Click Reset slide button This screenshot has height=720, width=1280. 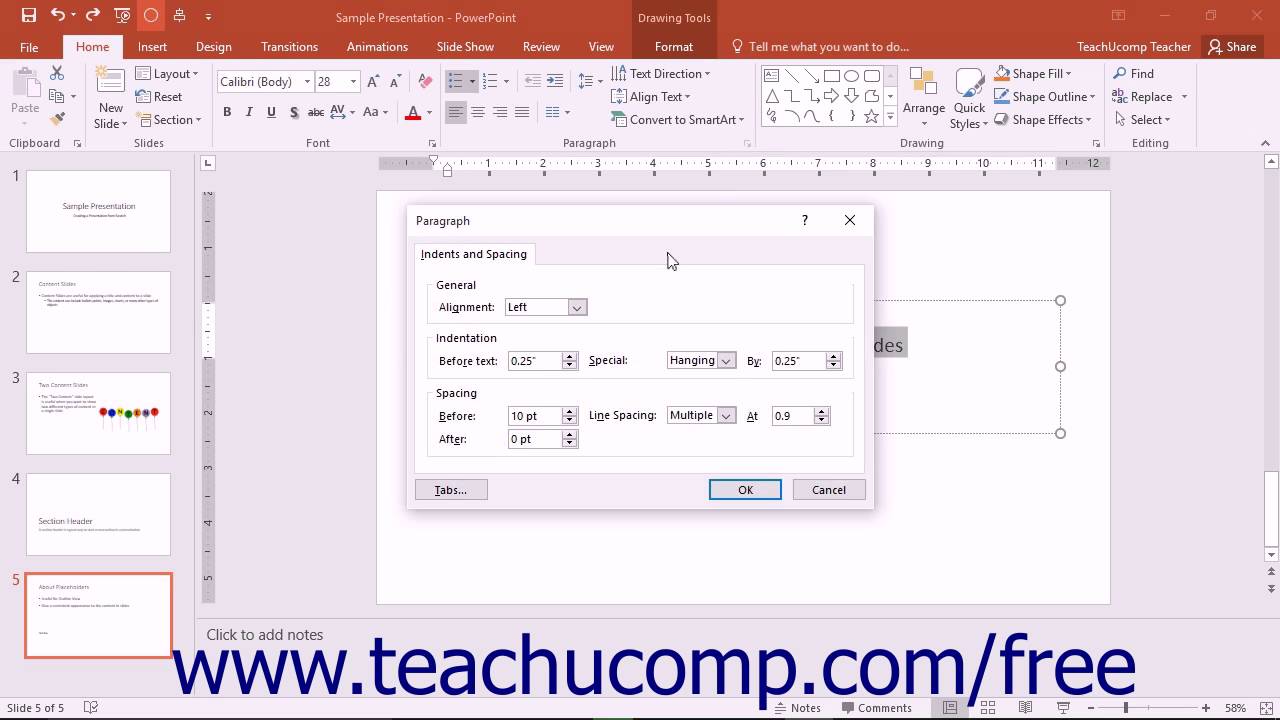[159, 96]
